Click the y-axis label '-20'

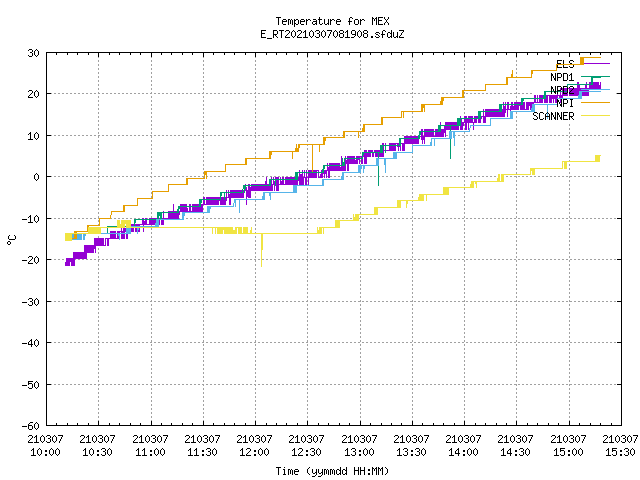31,260
